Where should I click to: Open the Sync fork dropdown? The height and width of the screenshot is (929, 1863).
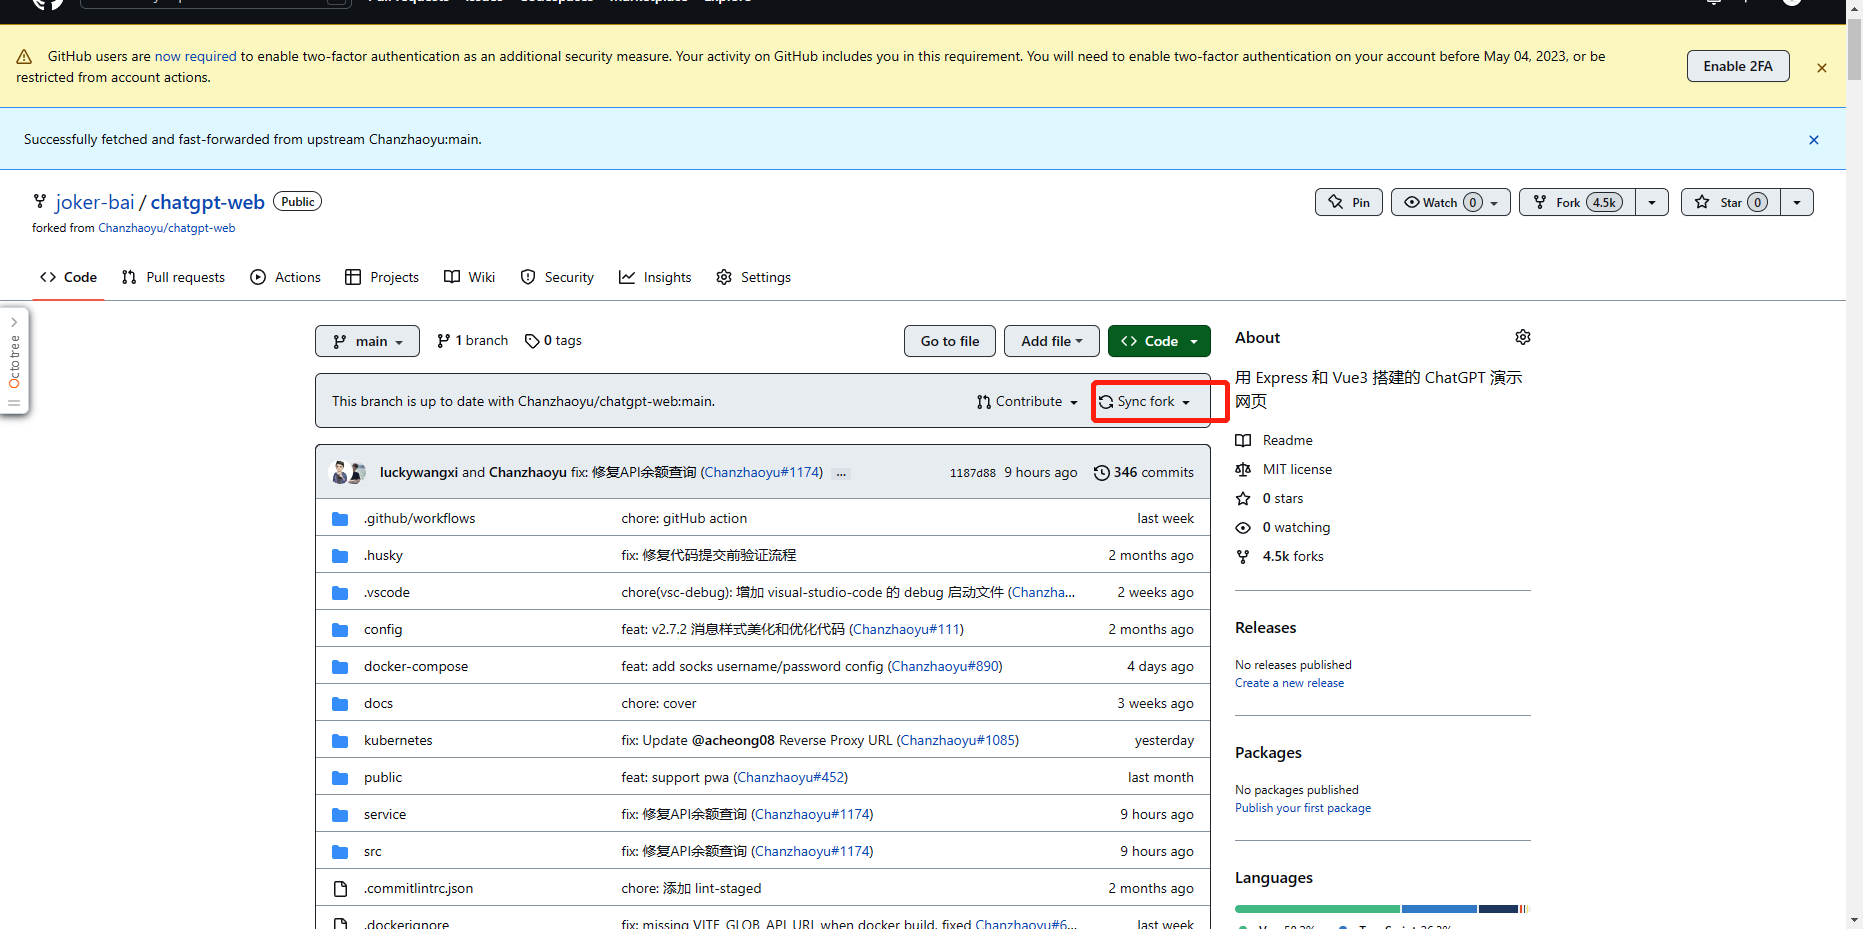click(1145, 402)
